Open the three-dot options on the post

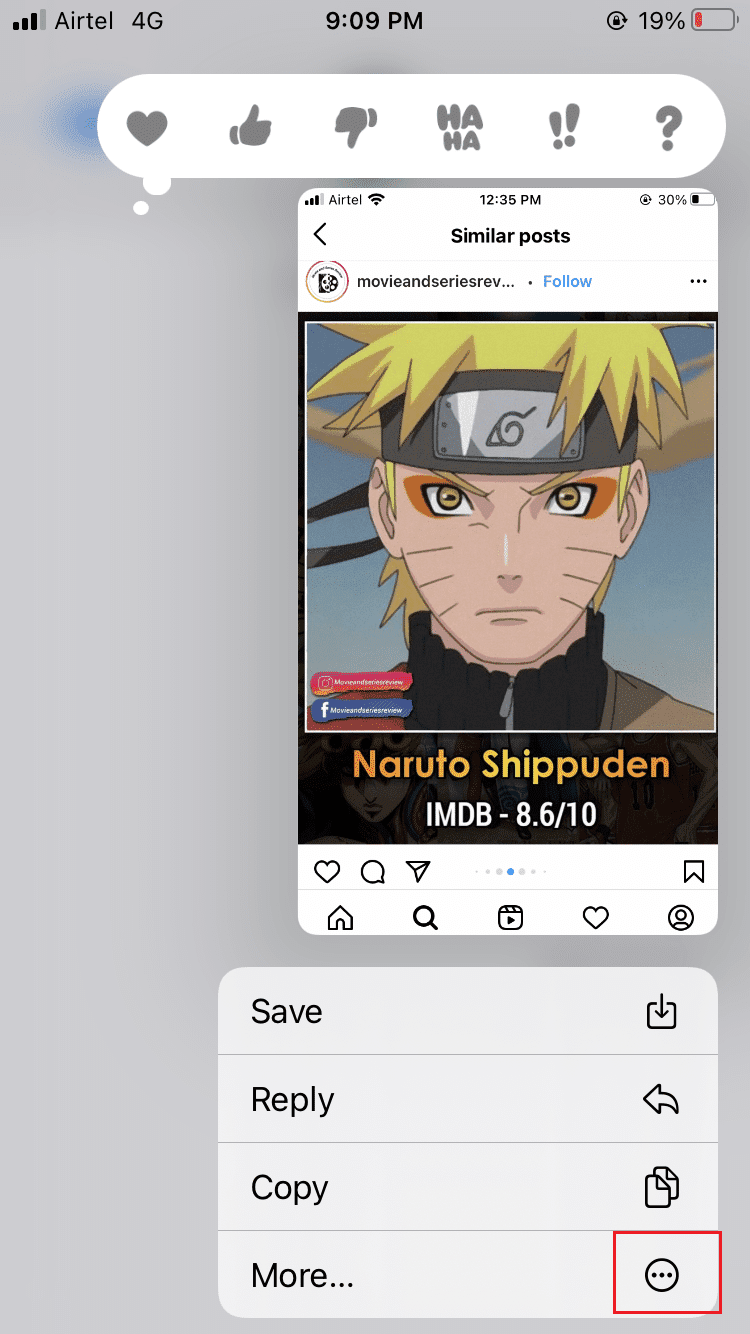point(698,281)
